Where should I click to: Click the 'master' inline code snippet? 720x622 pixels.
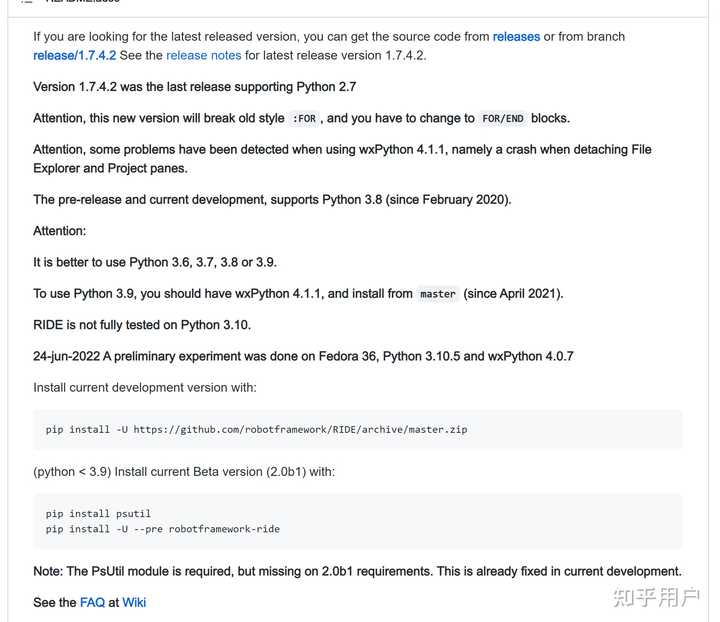point(437,295)
